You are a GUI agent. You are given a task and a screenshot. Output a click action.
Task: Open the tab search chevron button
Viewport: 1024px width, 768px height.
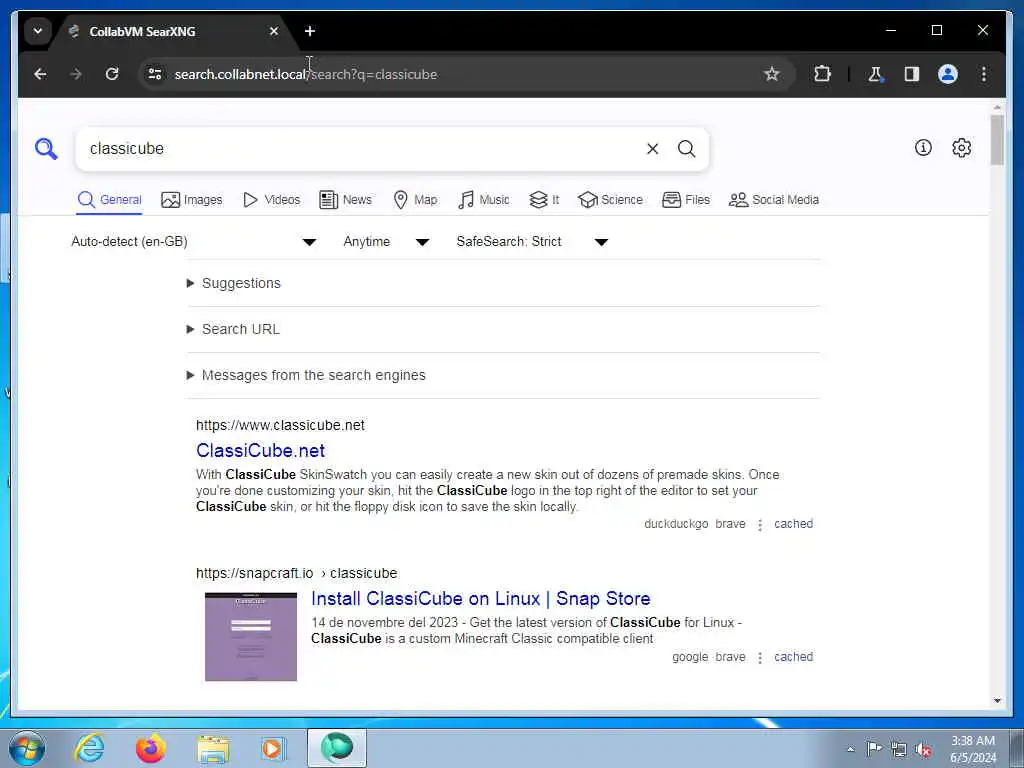(38, 31)
